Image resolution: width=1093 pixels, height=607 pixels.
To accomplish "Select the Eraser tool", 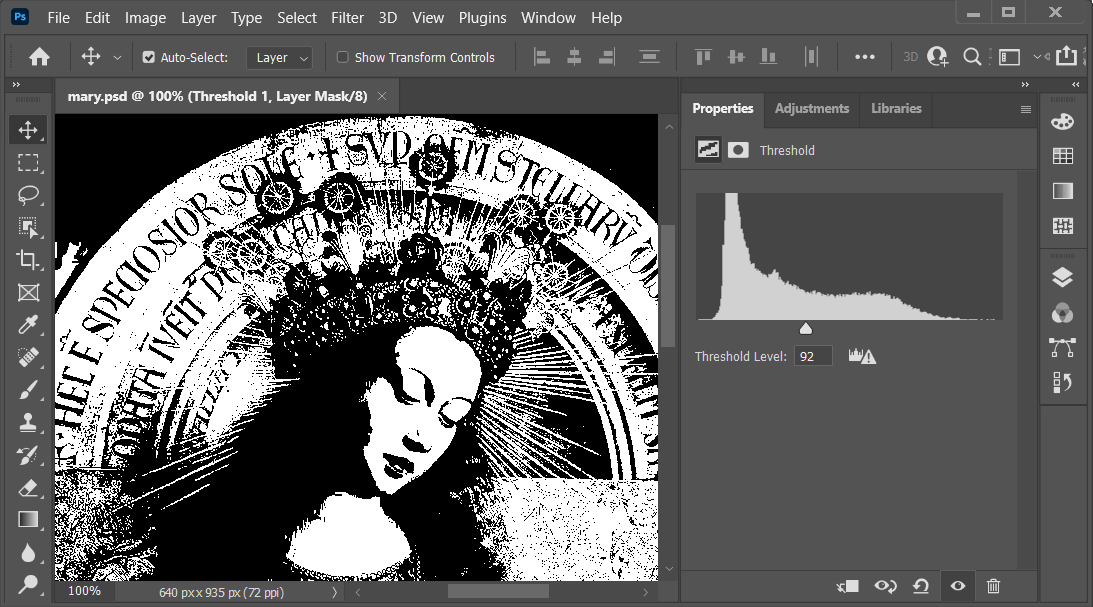I will click(28, 487).
